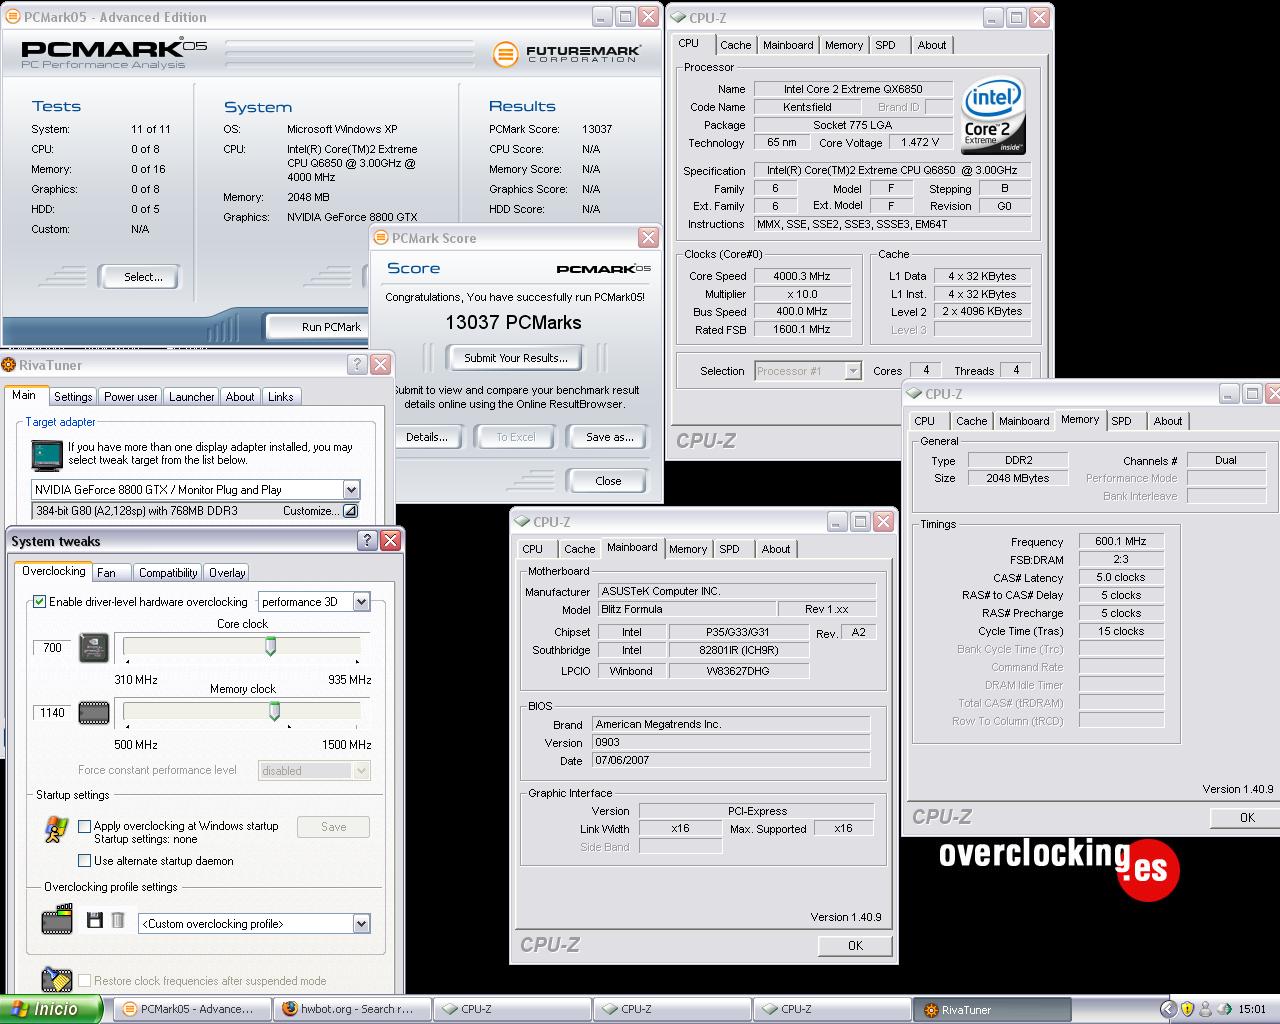
Task: Click the Select... button in PCMark05 Tests
Action: (x=139, y=277)
